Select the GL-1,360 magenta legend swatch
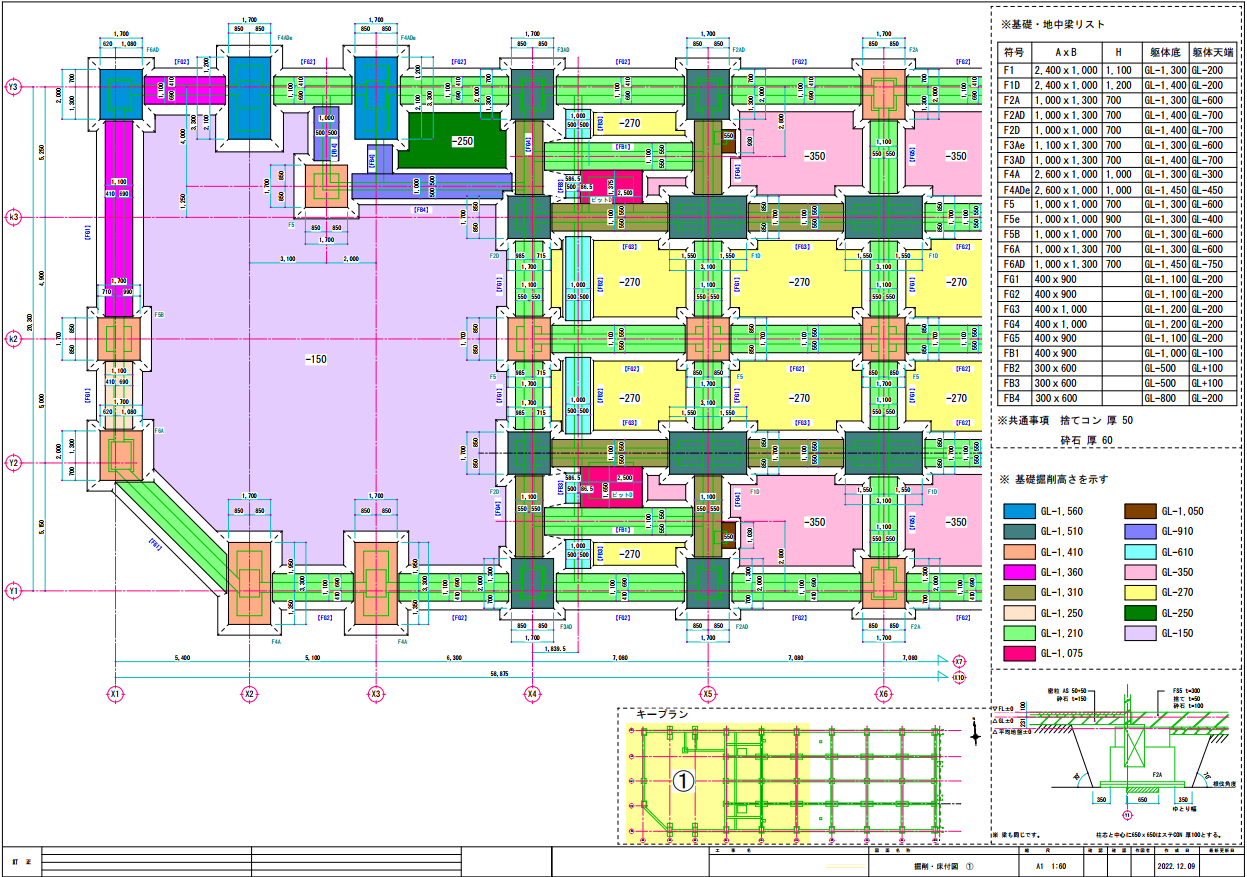Viewport: 1247px width, 877px height. click(x=1020, y=572)
